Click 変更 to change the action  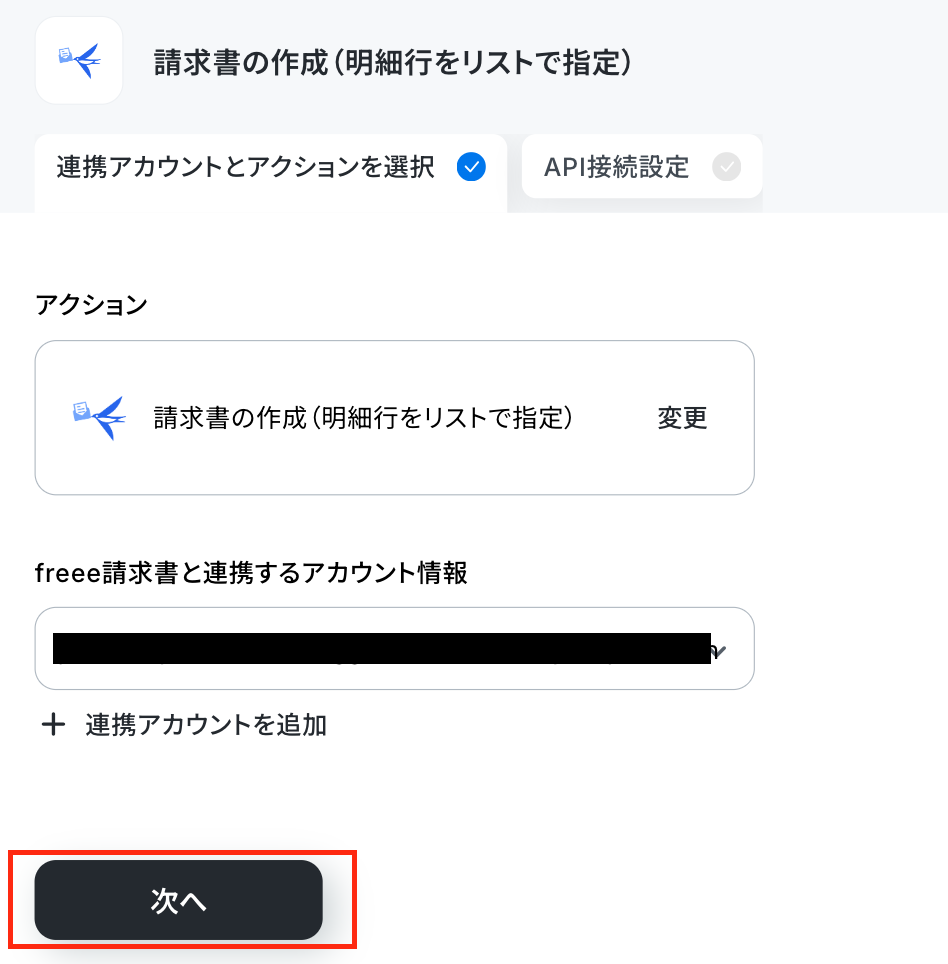click(682, 418)
